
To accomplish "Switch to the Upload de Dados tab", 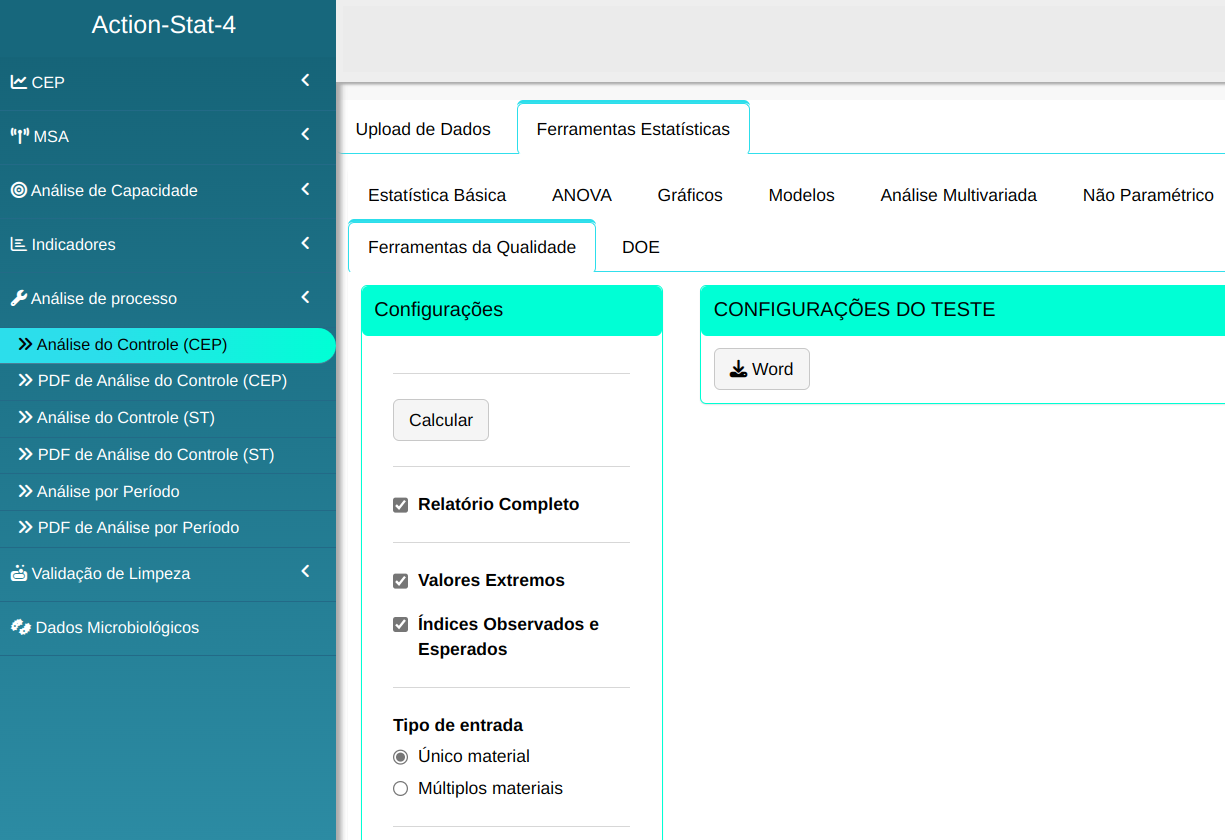I will [x=423, y=129].
